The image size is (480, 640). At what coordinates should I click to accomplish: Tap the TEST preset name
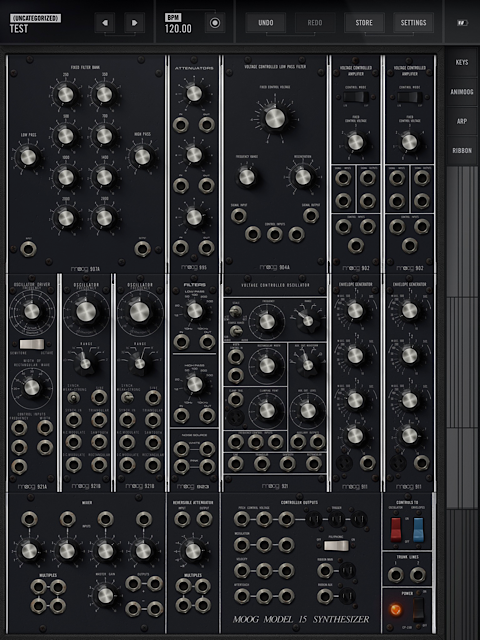coord(19,29)
